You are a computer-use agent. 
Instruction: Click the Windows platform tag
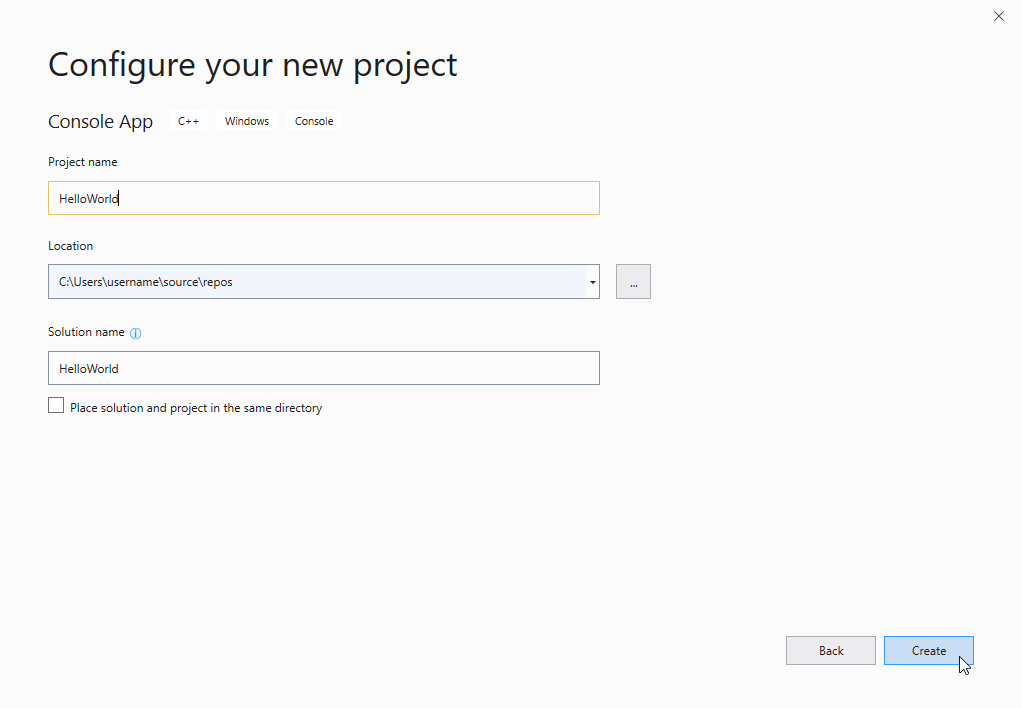click(246, 120)
